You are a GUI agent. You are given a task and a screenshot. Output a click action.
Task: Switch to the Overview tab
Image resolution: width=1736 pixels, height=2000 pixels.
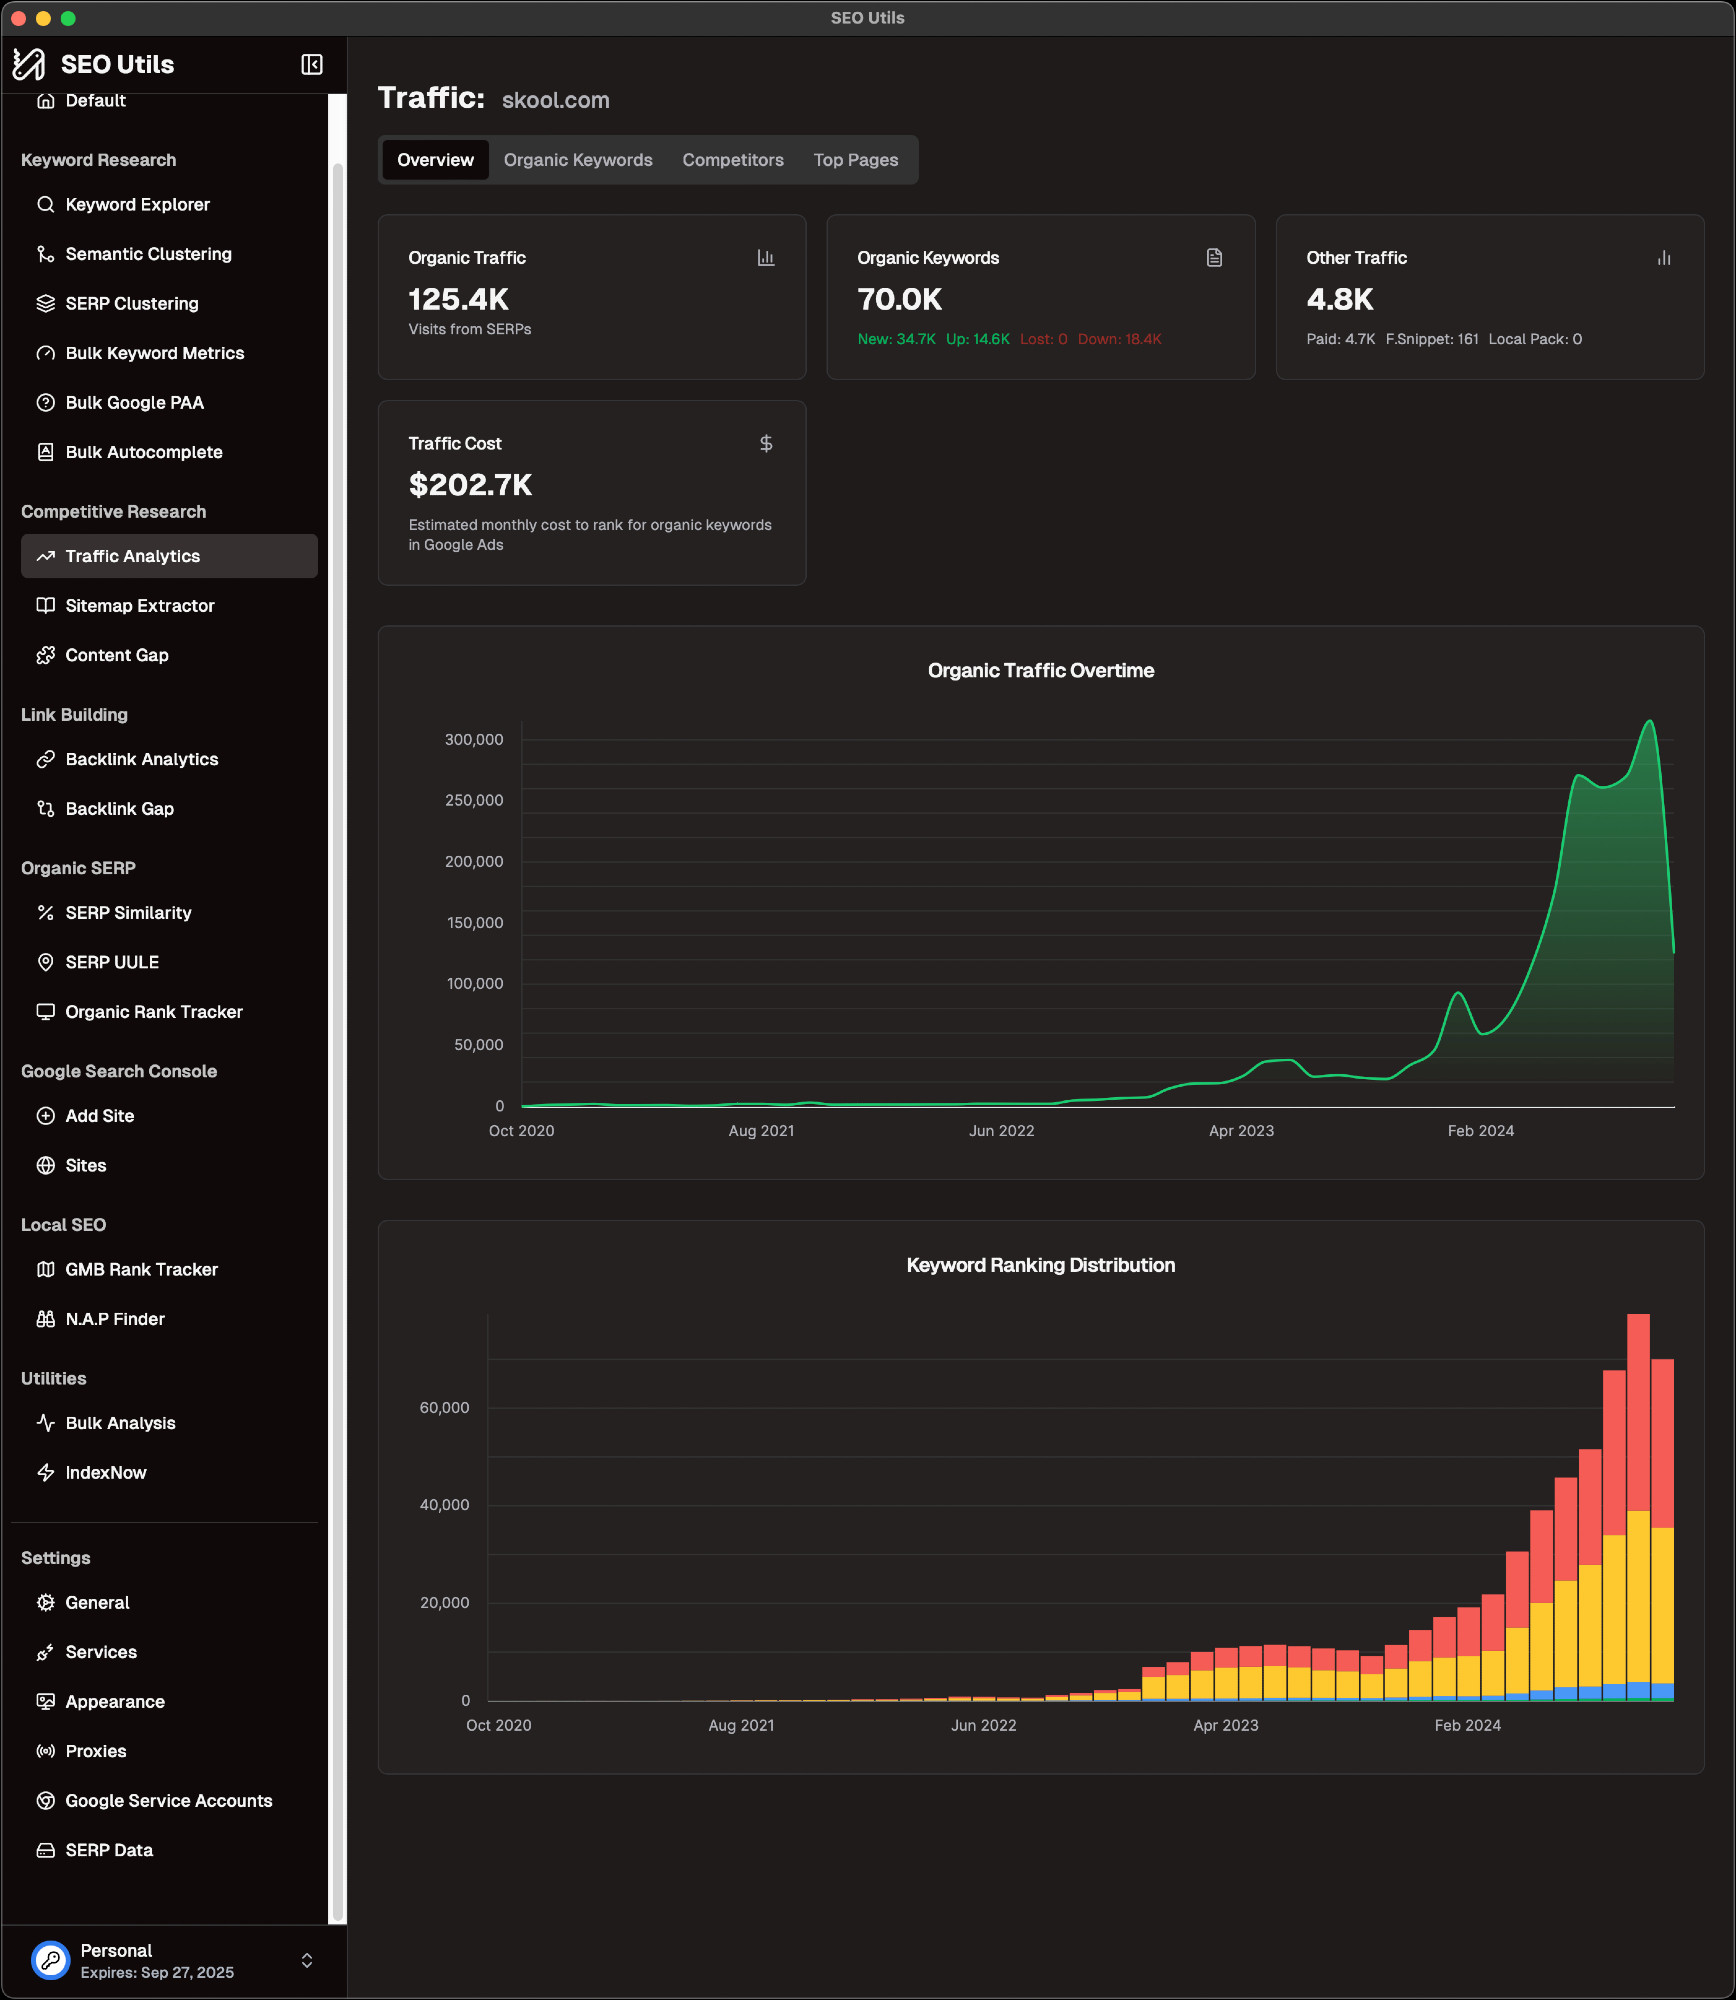(435, 160)
